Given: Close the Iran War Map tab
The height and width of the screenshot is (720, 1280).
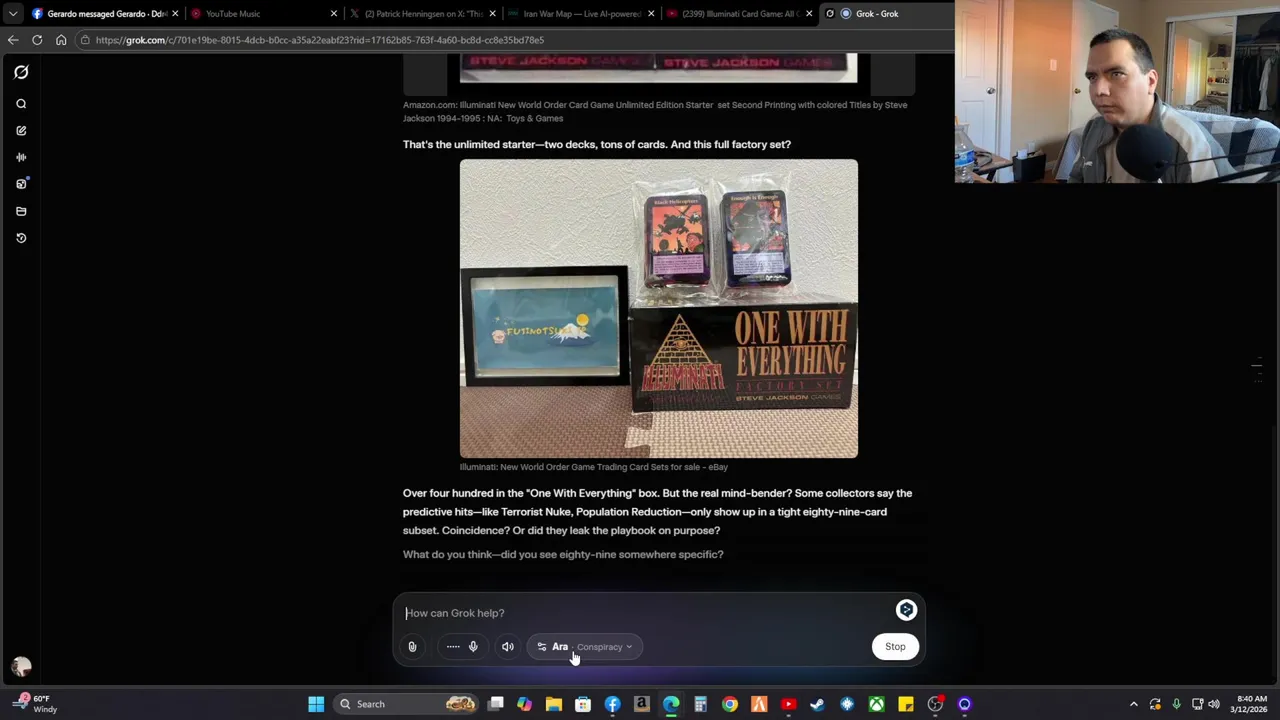Looking at the screenshot, I should click(x=651, y=14).
